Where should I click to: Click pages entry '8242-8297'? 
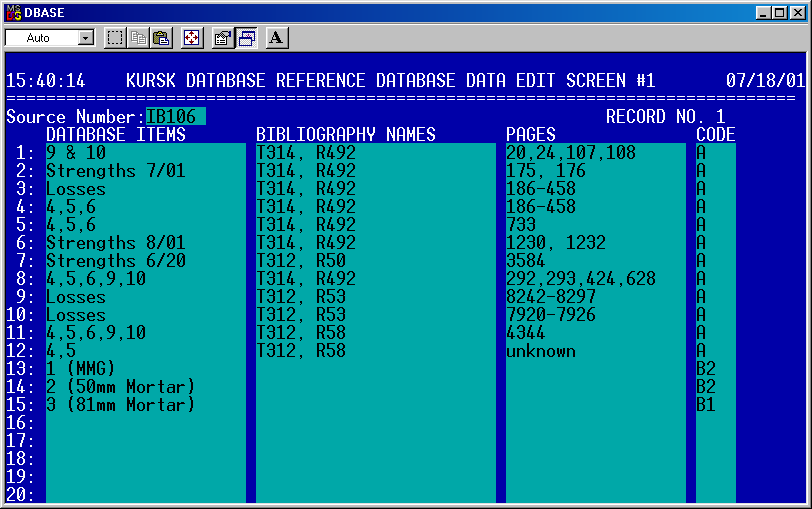(x=551, y=297)
